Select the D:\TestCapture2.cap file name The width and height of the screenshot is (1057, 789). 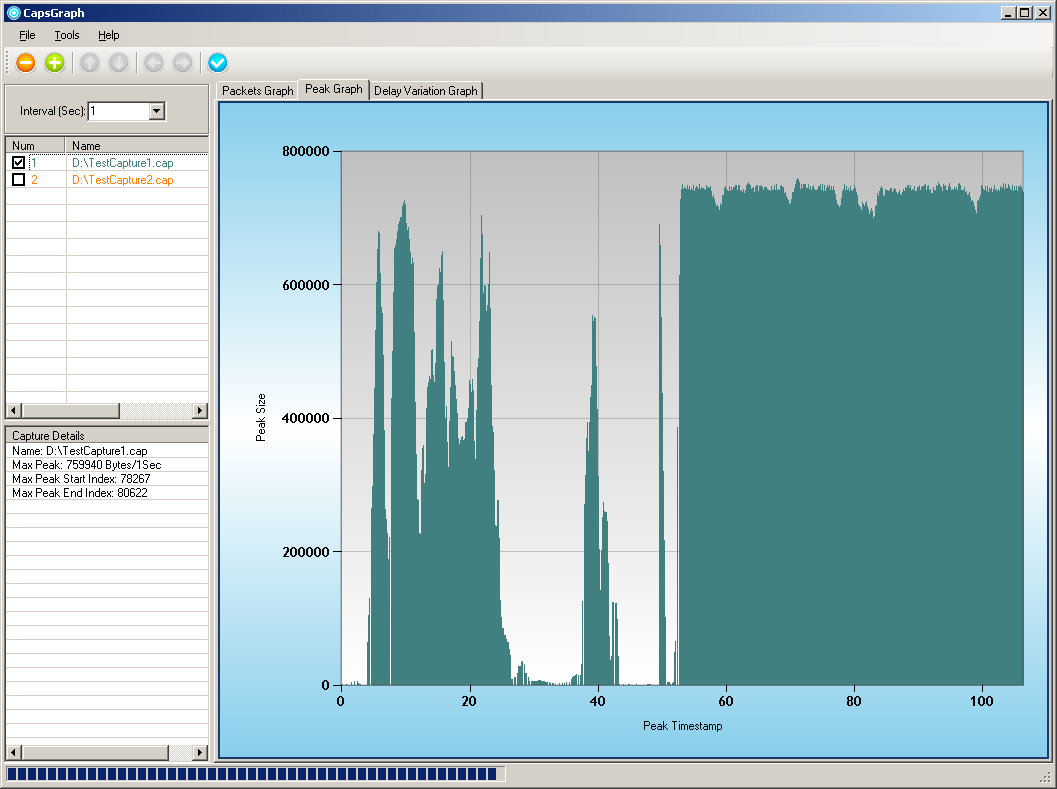[123, 179]
